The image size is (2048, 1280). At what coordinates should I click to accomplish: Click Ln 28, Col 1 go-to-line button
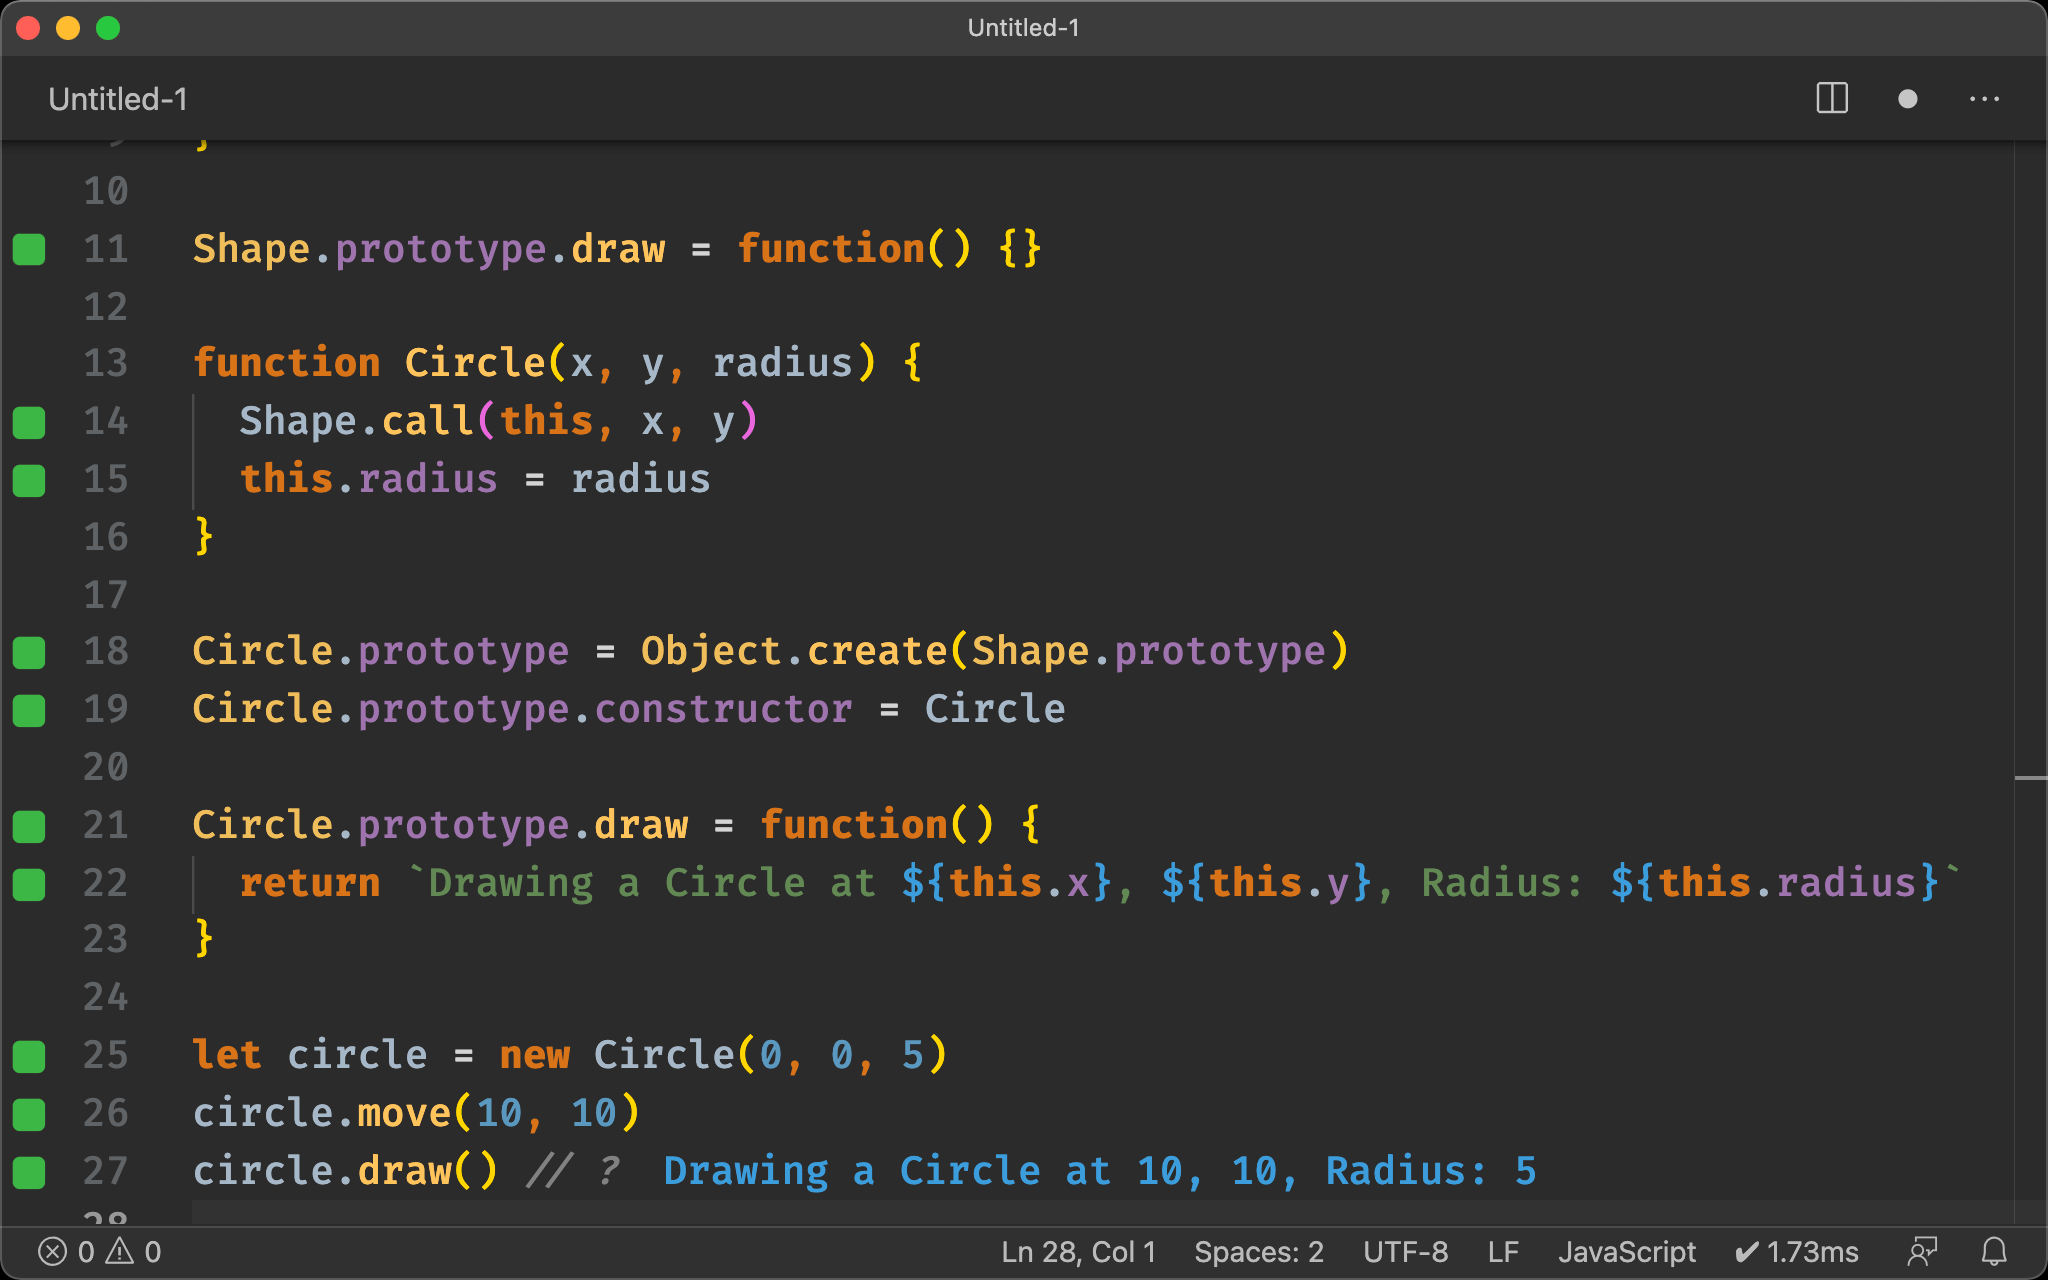[1078, 1251]
